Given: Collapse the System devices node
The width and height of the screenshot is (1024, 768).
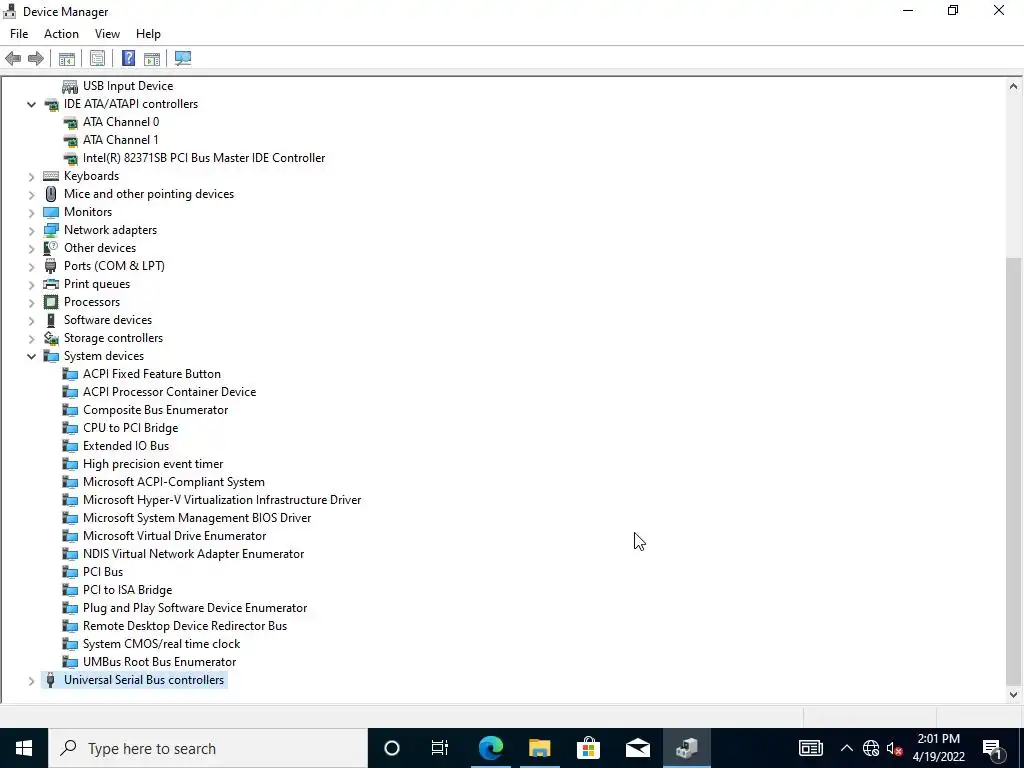Looking at the screenshot, I should [31, 356].
